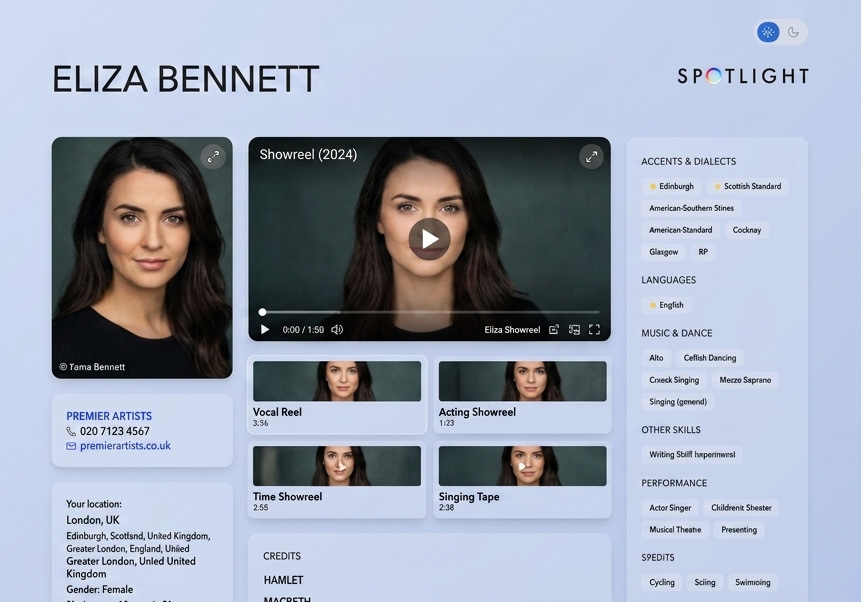The height and width of the screenshot is (602, 861).
Task: Switch to dark mode with moon icon
Action: click(793, 32)
